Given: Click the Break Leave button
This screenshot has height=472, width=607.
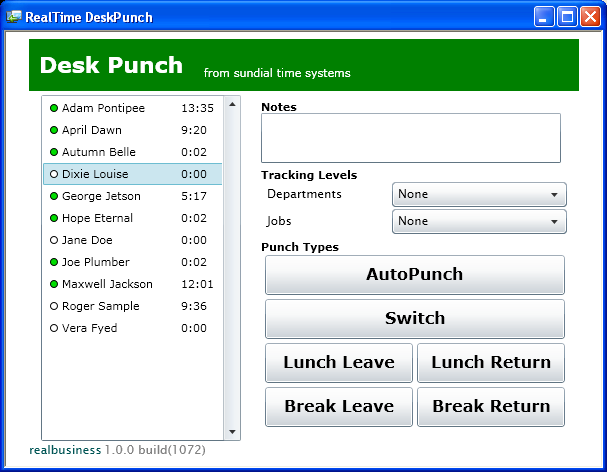Looking at the screenshot, I should pyautogui.click(x=339, y=407).
